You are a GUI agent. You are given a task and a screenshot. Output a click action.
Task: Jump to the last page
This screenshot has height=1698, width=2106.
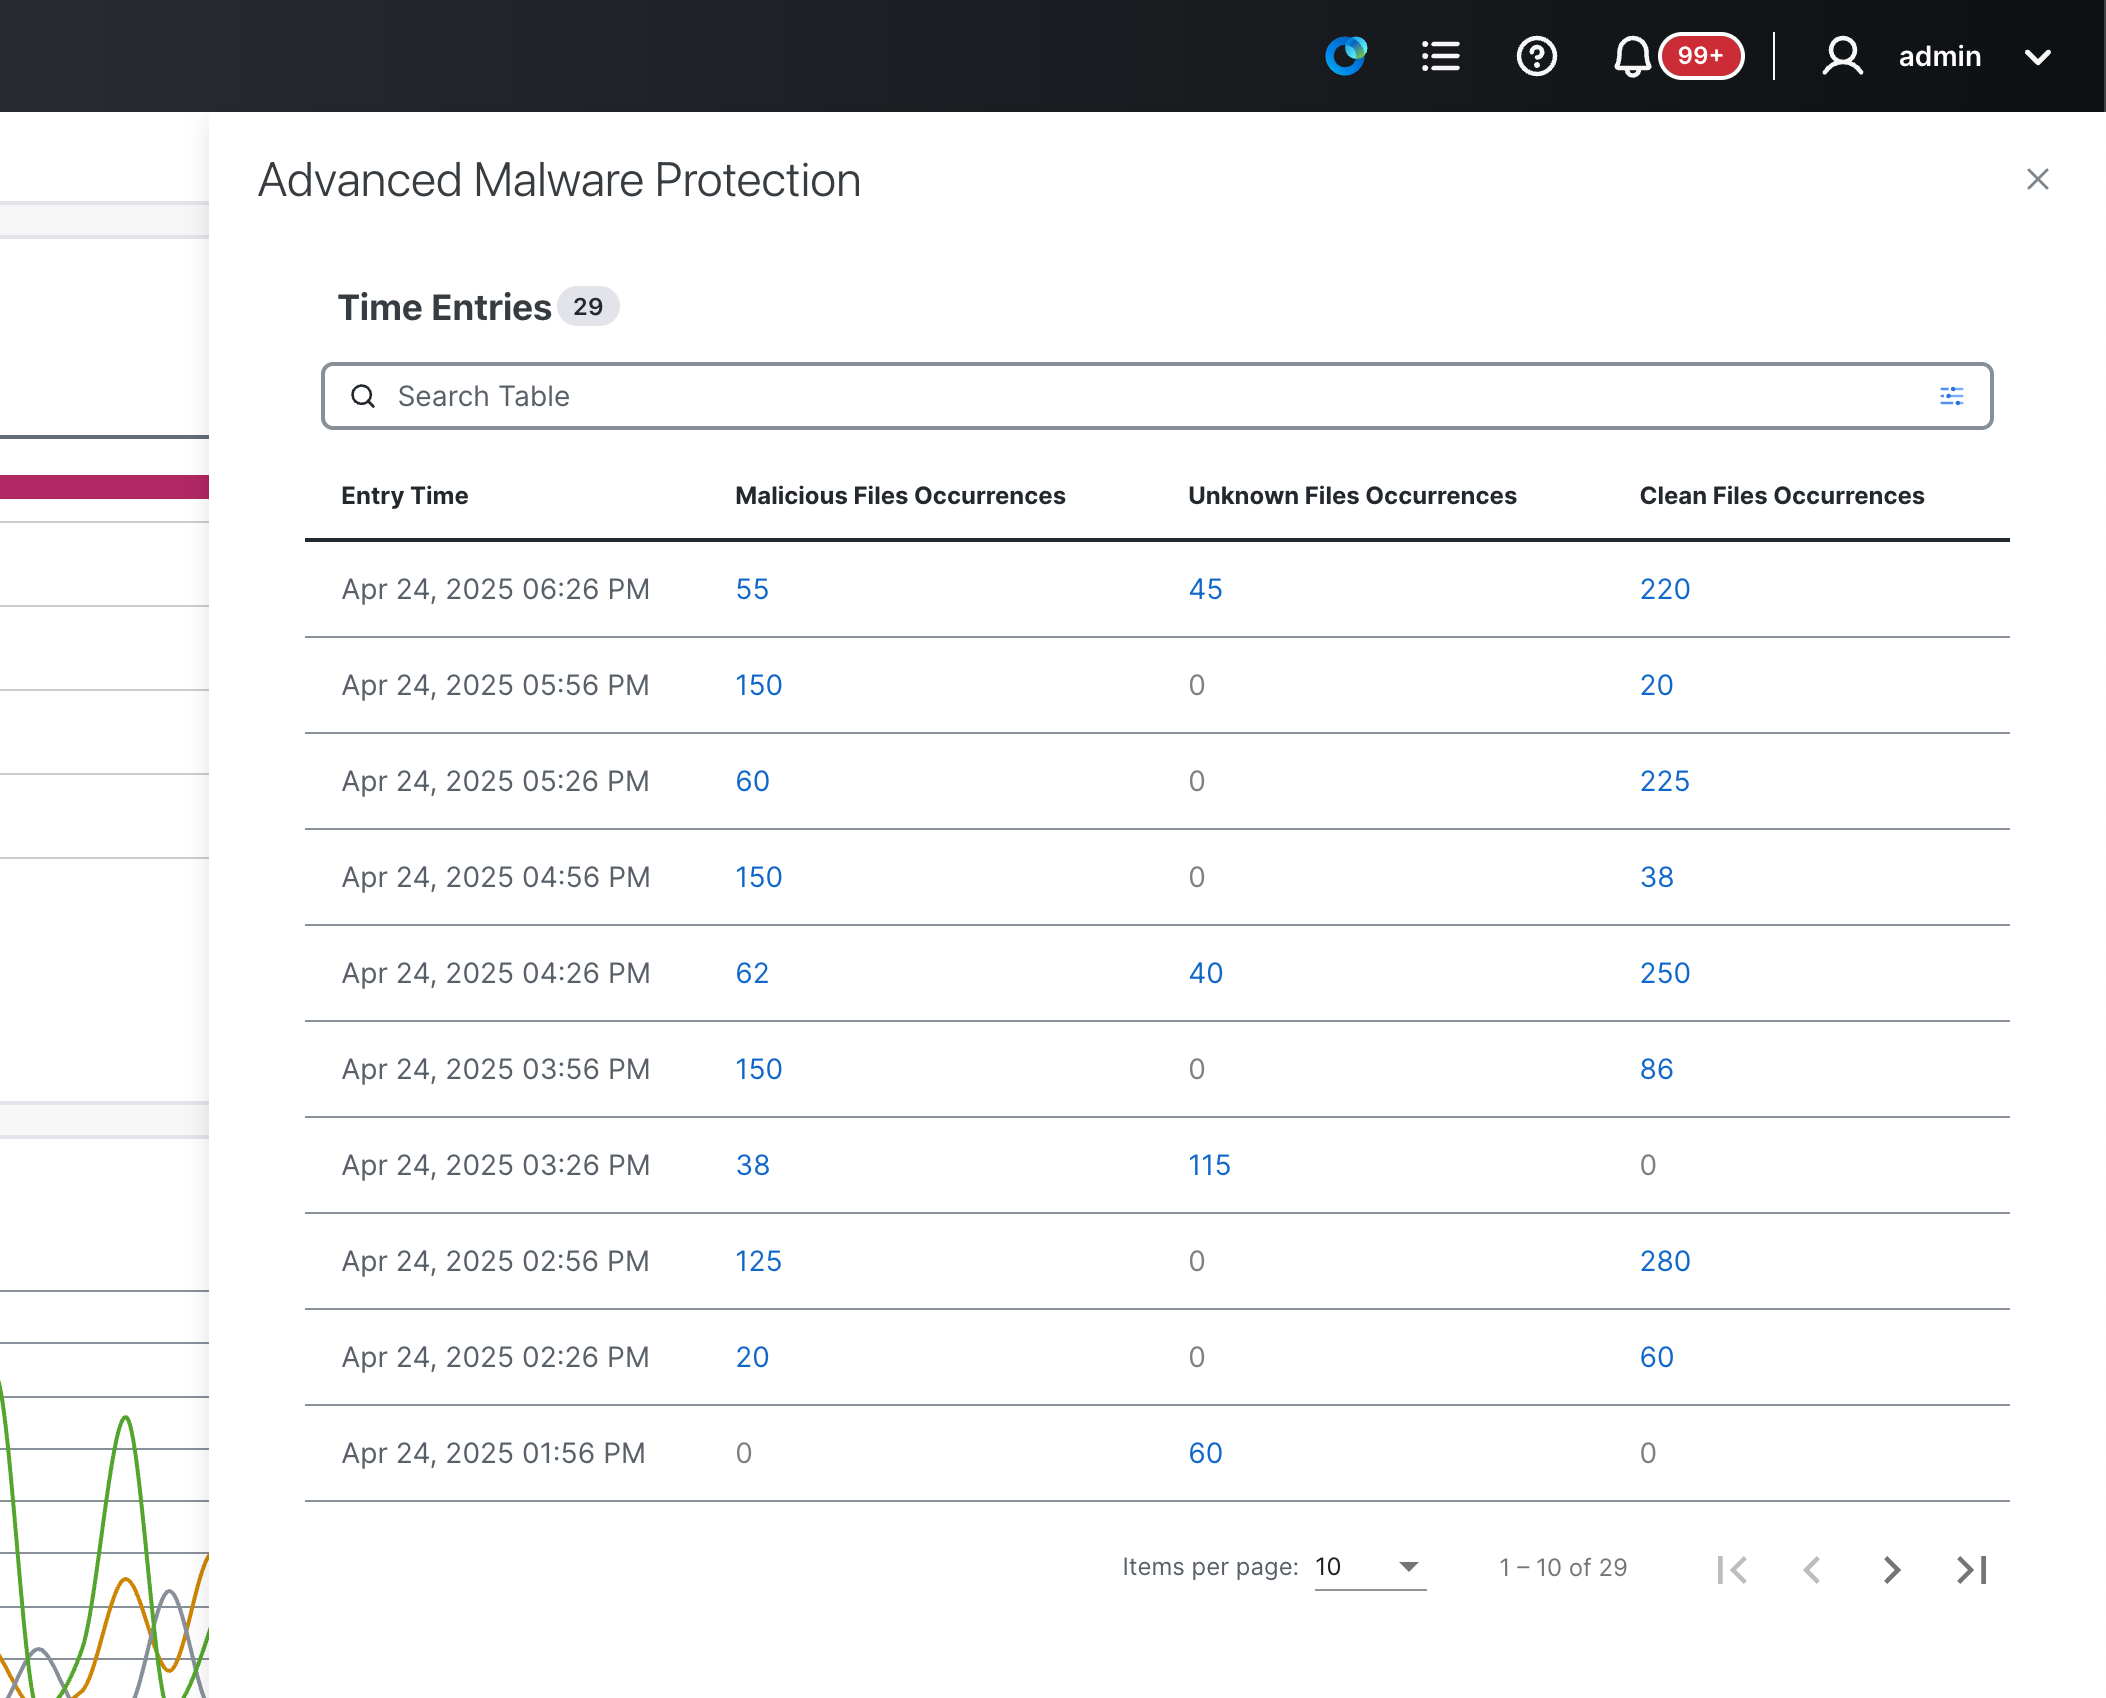coord(1971,1569)
